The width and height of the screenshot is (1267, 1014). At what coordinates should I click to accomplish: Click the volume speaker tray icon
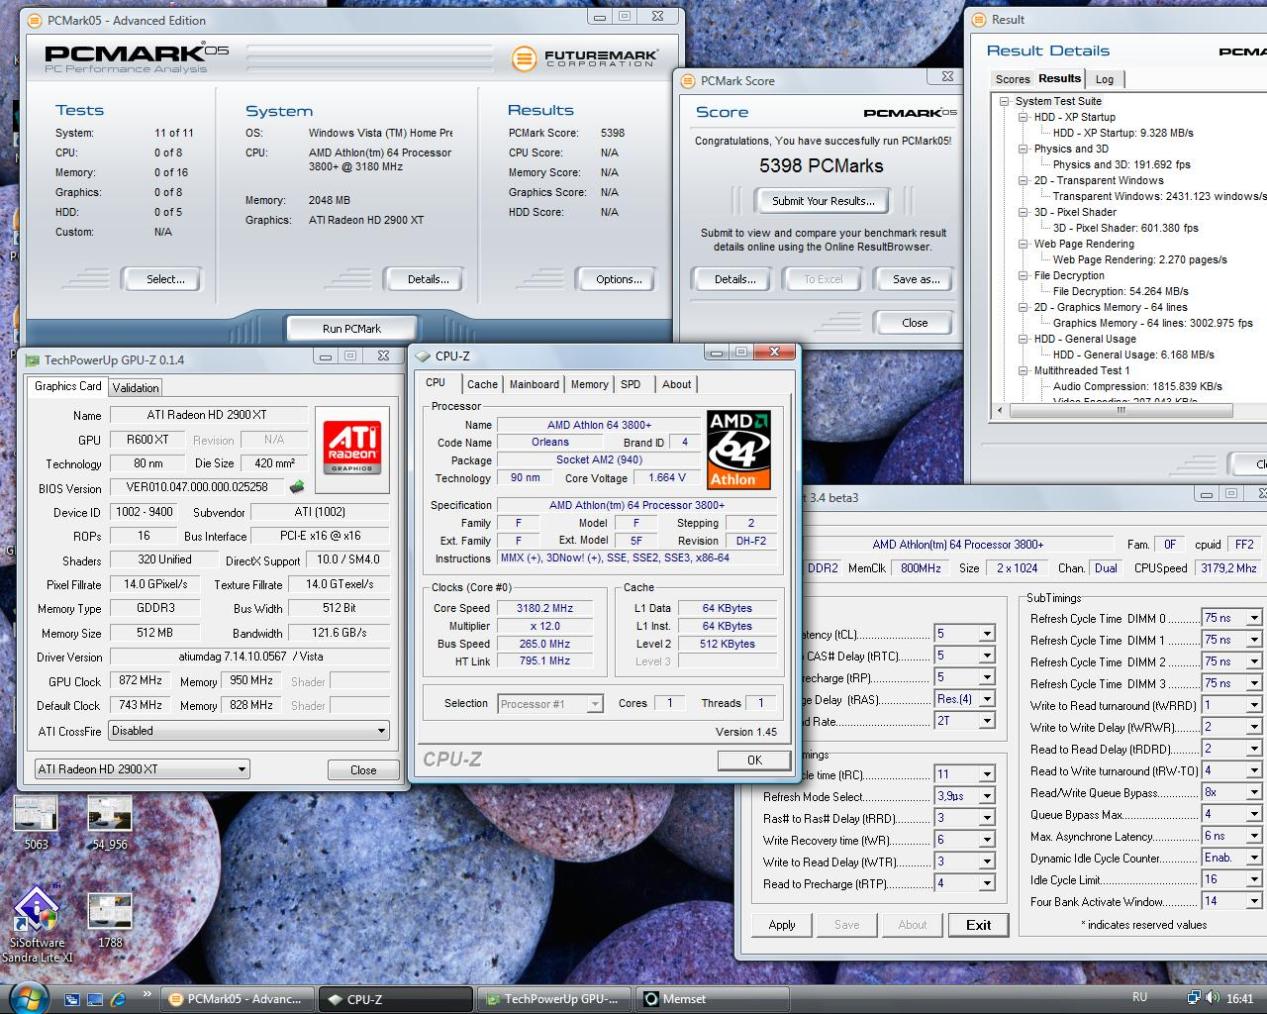1213,998
